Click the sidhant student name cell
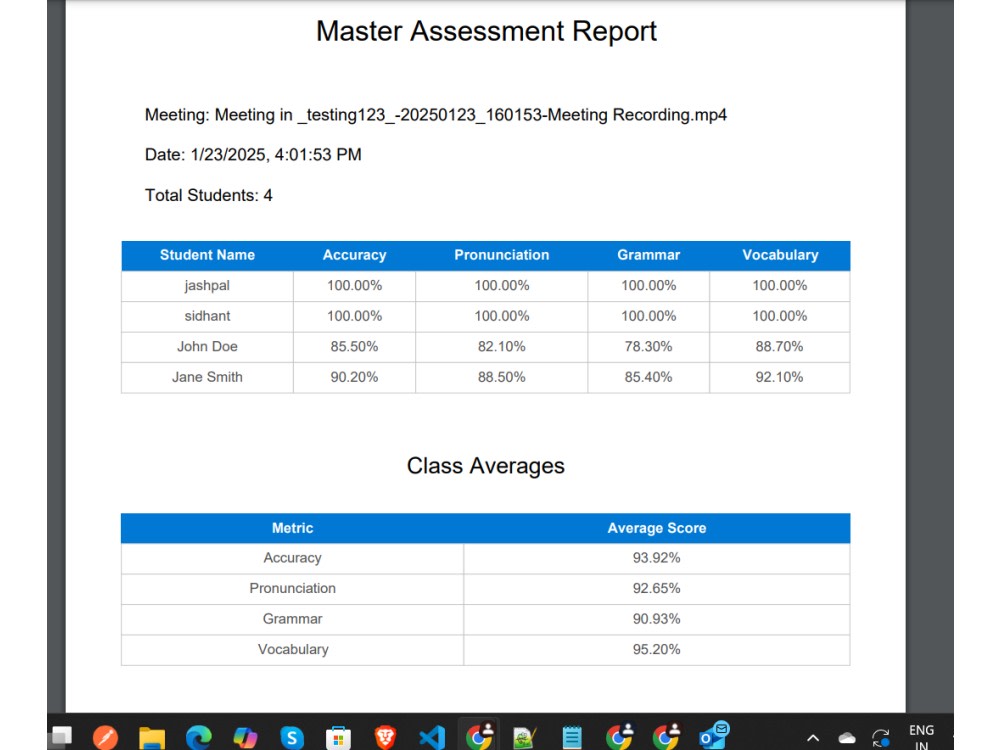1000x750 pixels. [x=207, y=316]
